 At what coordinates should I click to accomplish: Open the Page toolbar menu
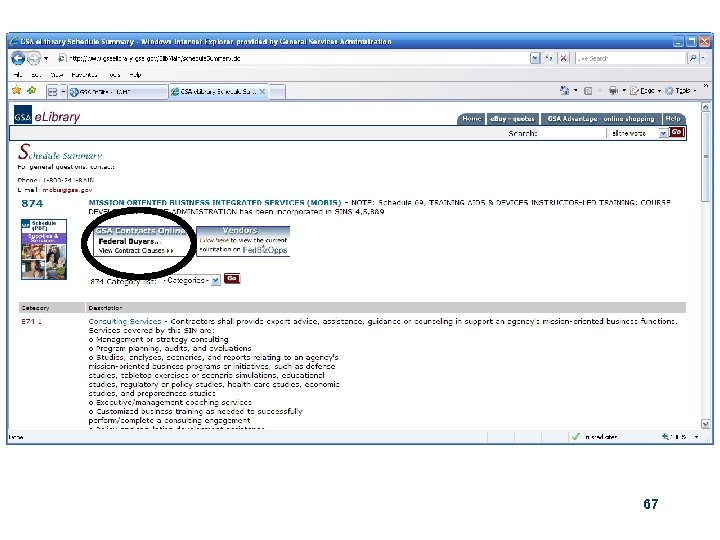tap(646, 91)
